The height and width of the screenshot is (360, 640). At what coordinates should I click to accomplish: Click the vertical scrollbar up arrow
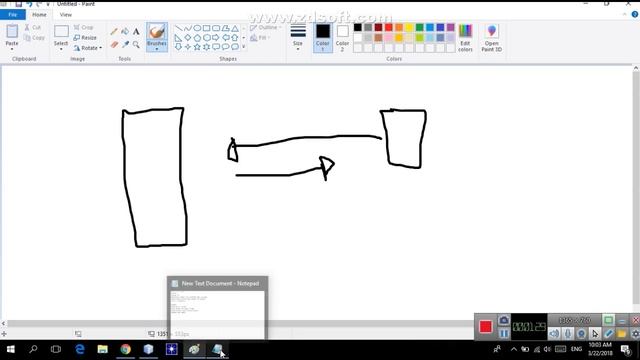pyautogui.click(x=636, y=69)
